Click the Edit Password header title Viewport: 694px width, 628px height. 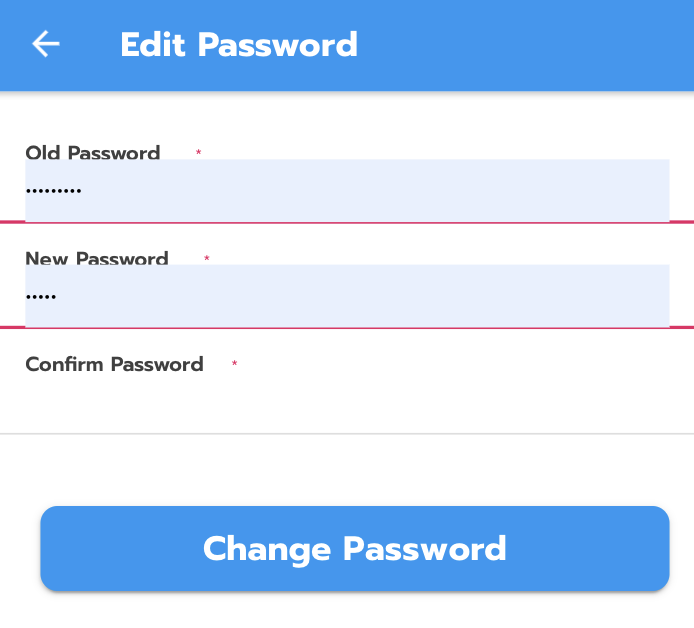click(238, 45)
